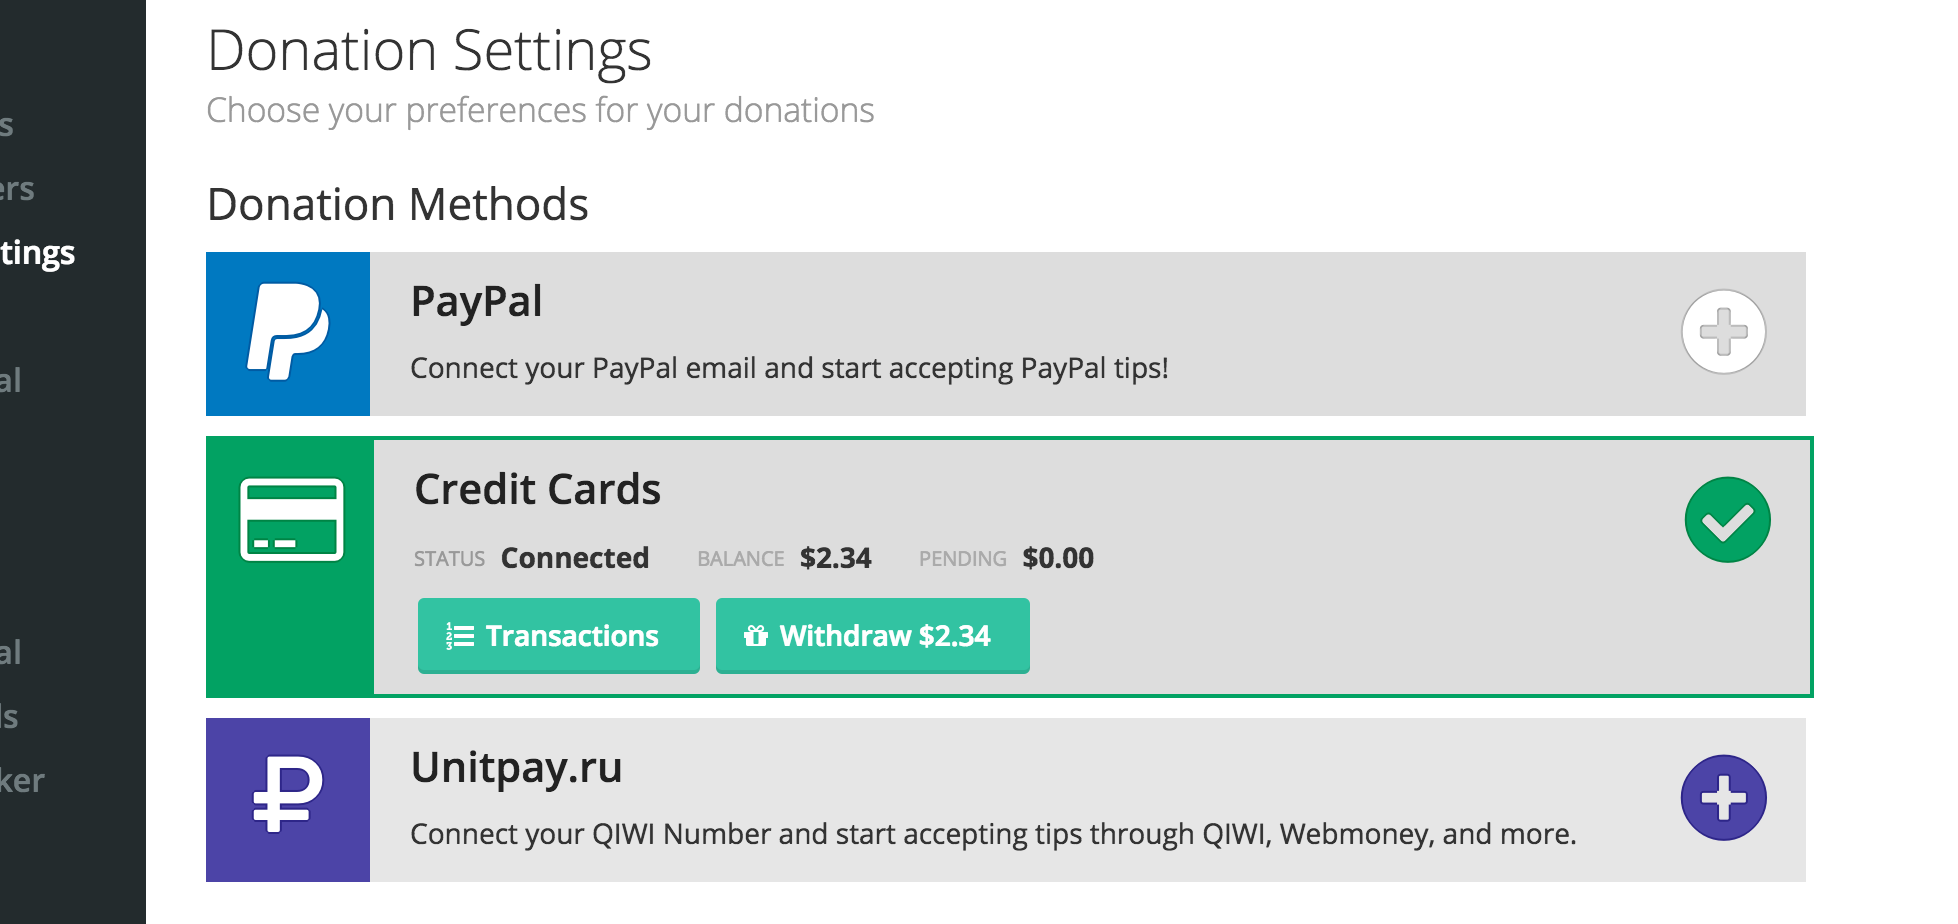This screenshot has width=1958, height=924.
Task: Click the gift icon on Withdraw button
Action: [756, 636]
